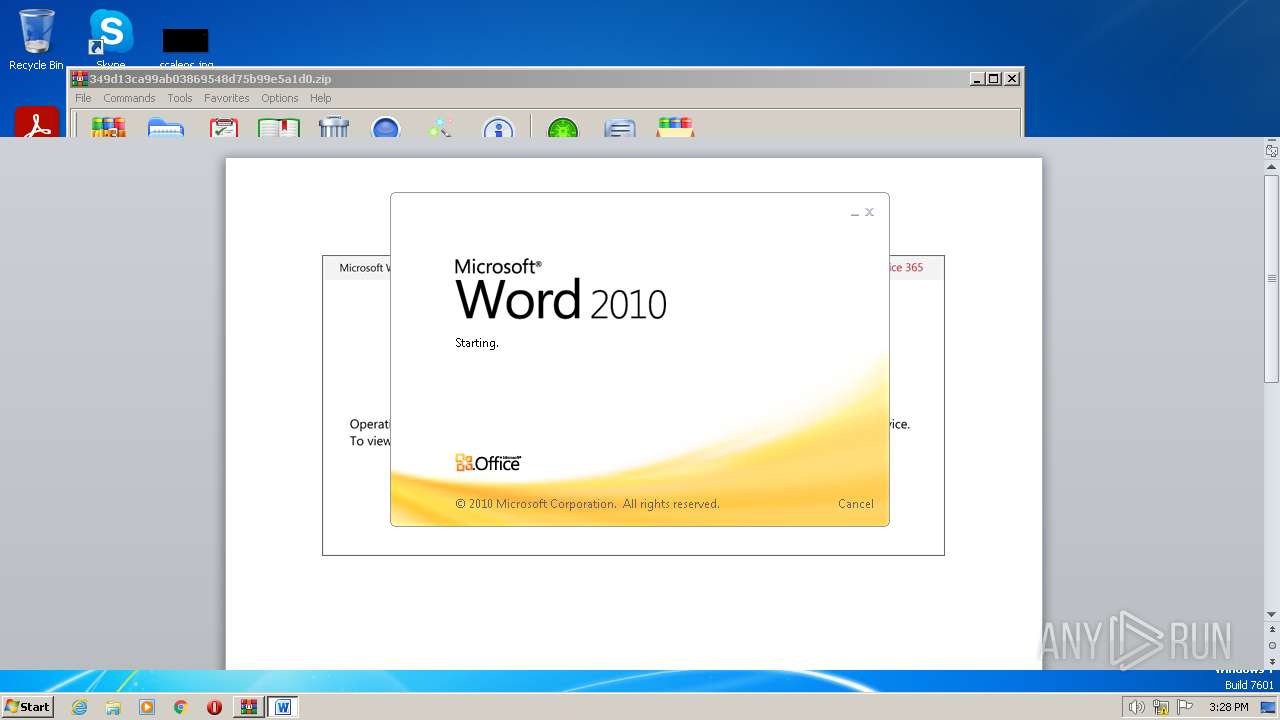Open the Start menu
Viewport: 1280px width, 720px height.
[x=27, y=707]
